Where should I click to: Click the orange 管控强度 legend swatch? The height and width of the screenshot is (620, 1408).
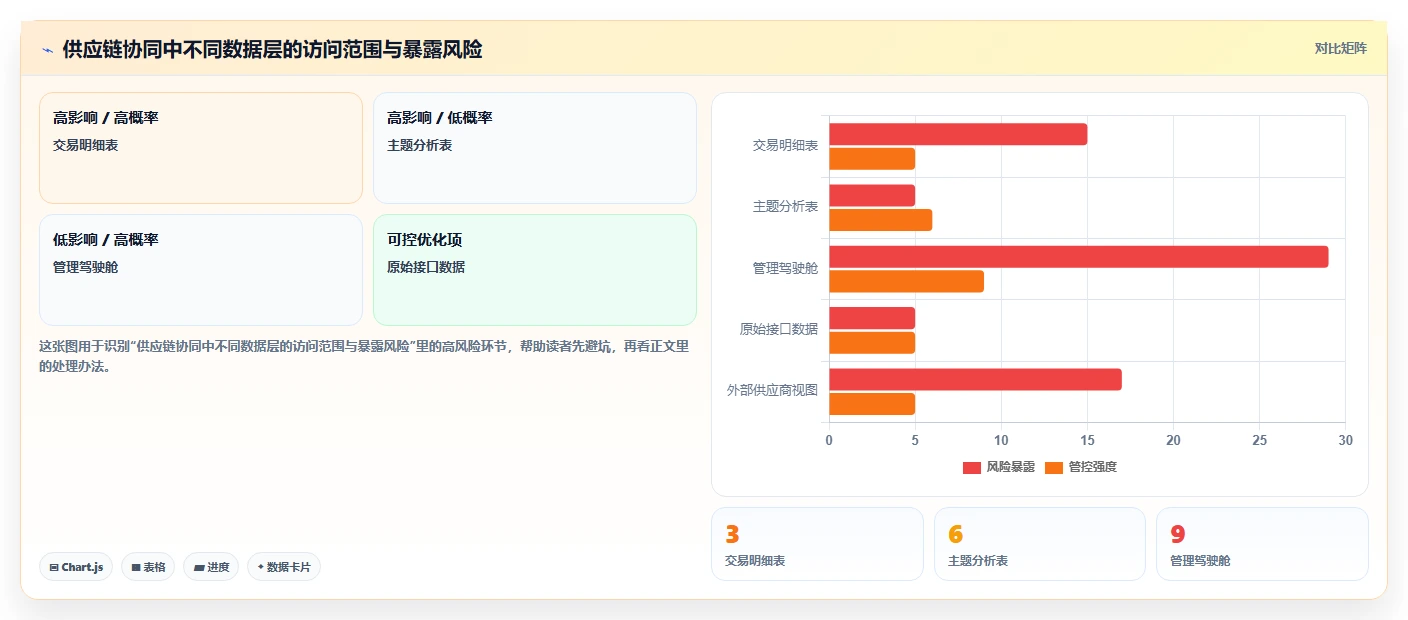pyautogui.click(x=1054, y=468)
